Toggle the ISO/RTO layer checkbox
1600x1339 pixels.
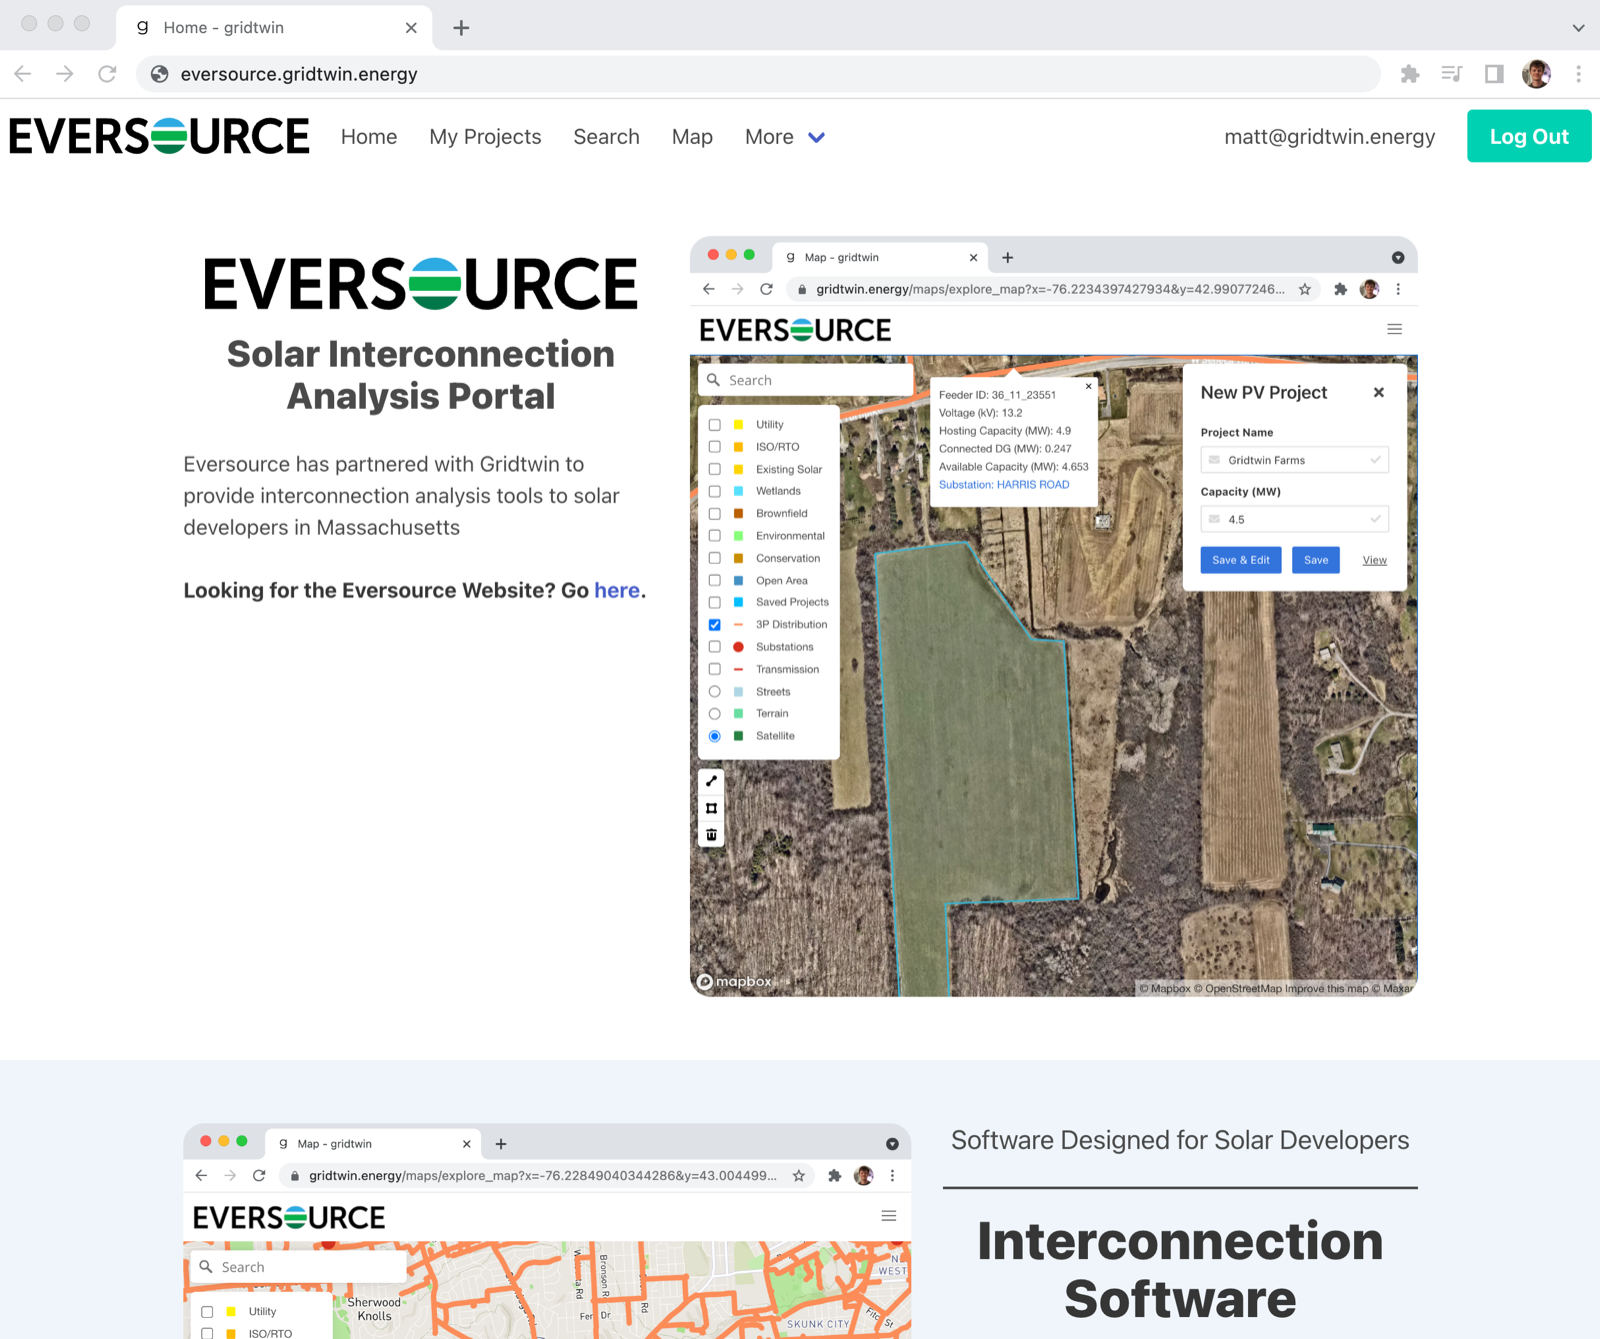[714, 447]
